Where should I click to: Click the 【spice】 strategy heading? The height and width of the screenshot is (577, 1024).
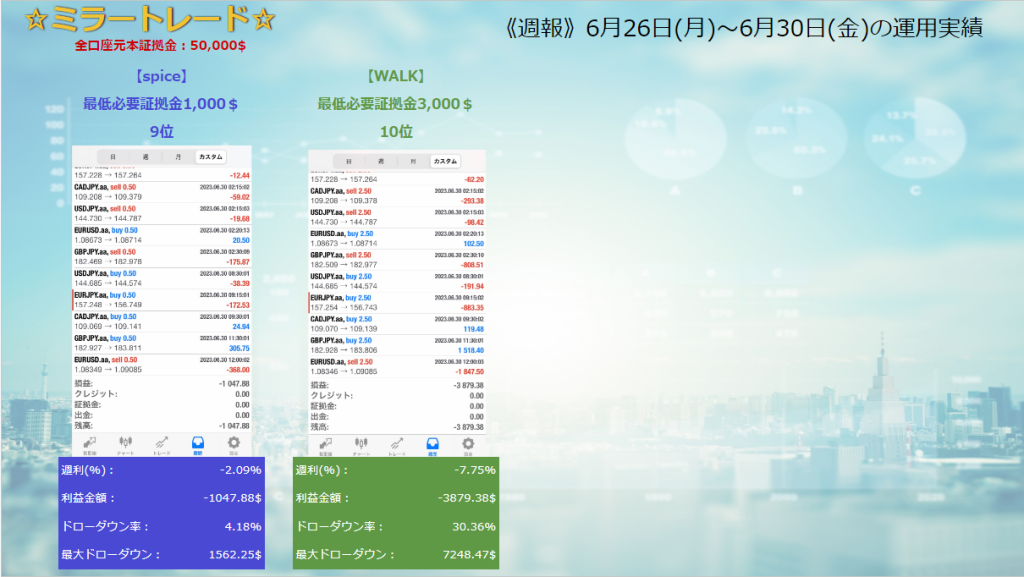click(161, 75)
